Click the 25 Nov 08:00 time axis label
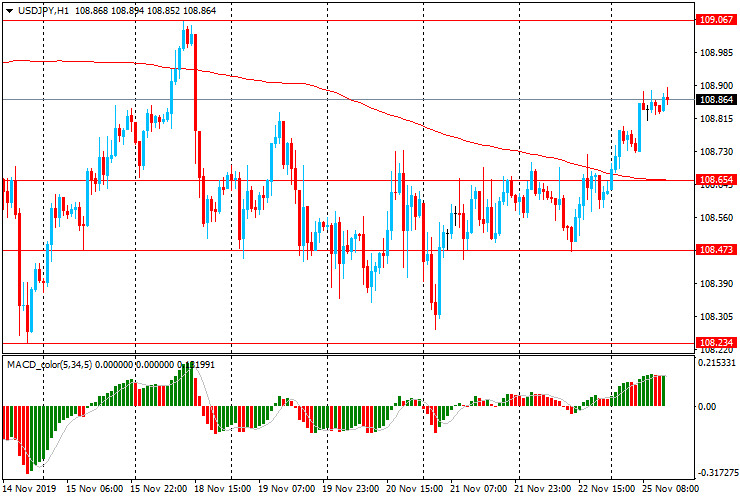 [x=670, y=488]
